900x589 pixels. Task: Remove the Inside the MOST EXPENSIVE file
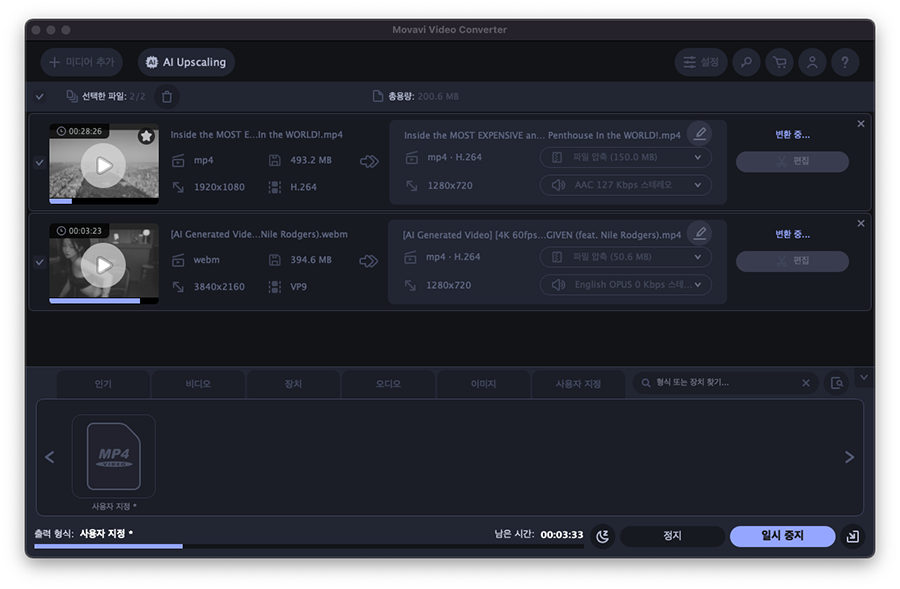(x=860, y=124)
